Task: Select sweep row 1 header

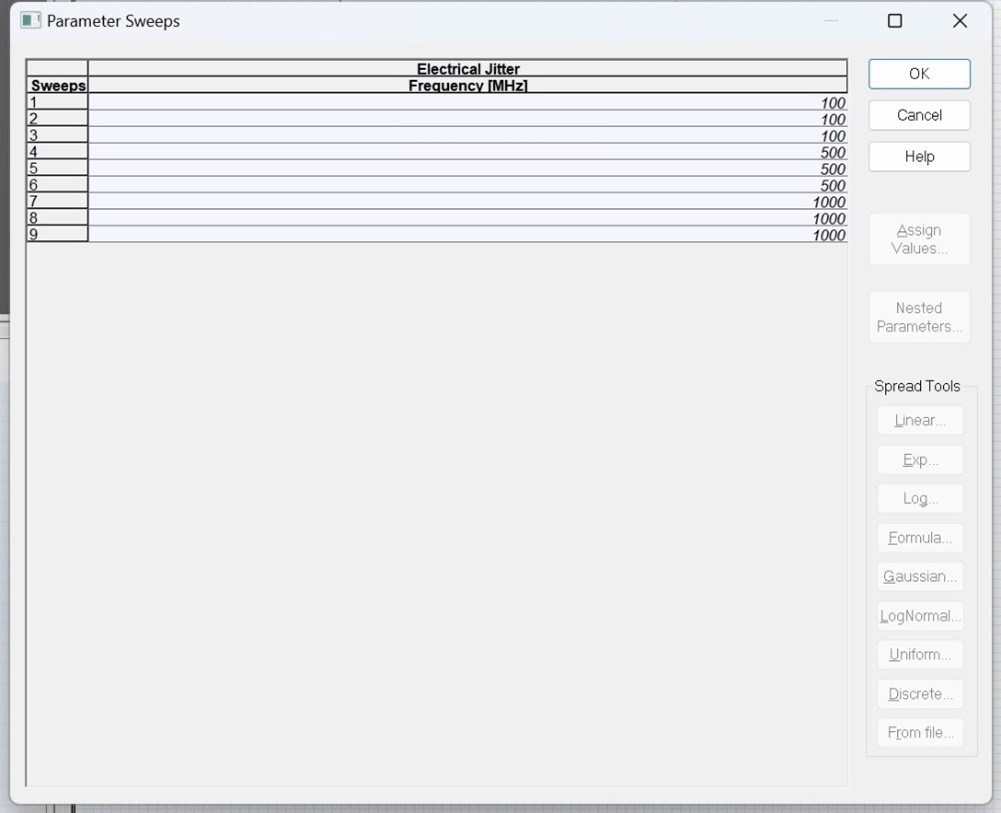Action: pyautogui.click(x=57, y=102)
